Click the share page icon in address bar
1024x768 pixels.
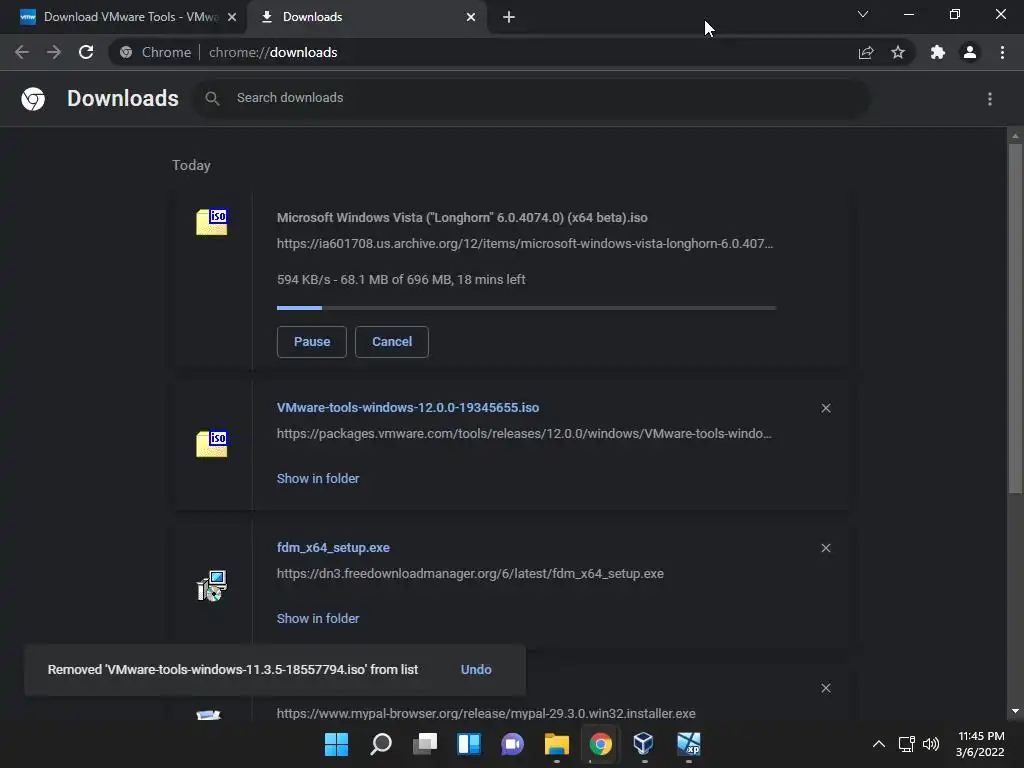(866, 52)
